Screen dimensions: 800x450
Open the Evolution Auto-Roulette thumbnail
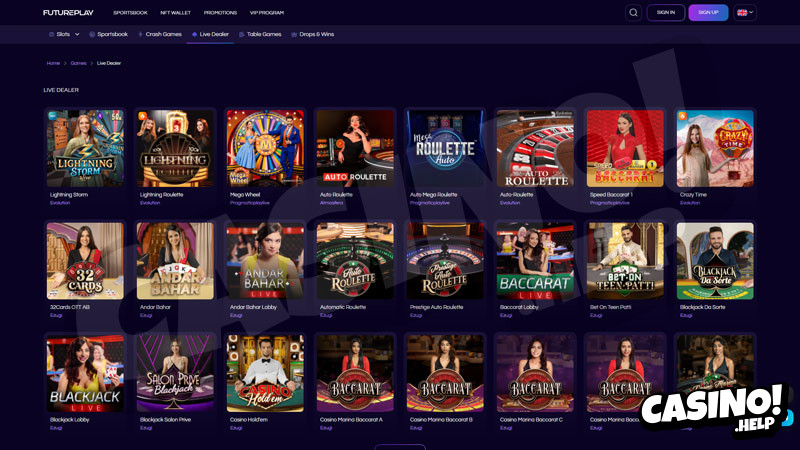535,148
